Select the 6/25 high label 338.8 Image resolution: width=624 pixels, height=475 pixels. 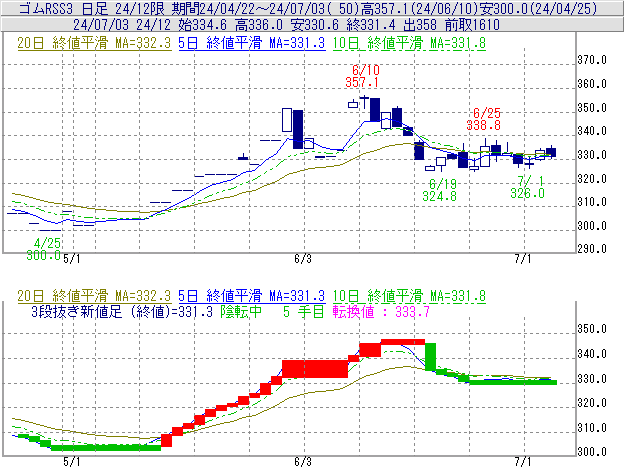pos(484,118)
